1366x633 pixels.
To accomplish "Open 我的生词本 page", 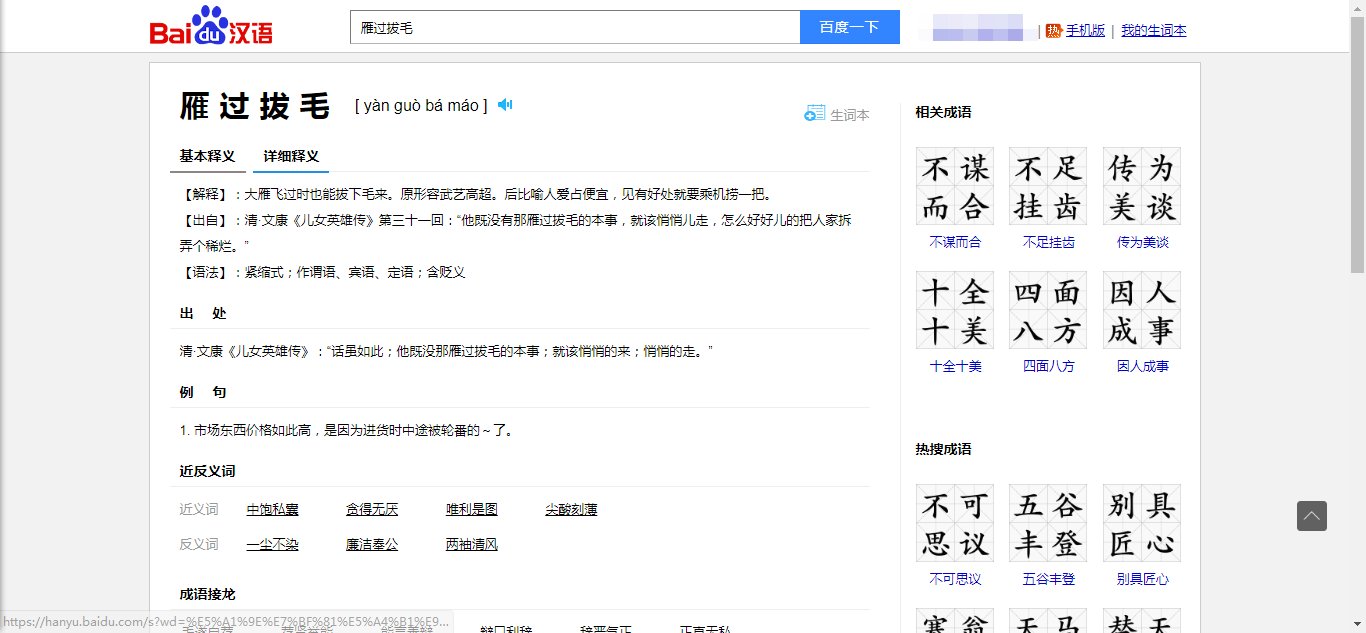I will coord(1153,31).
